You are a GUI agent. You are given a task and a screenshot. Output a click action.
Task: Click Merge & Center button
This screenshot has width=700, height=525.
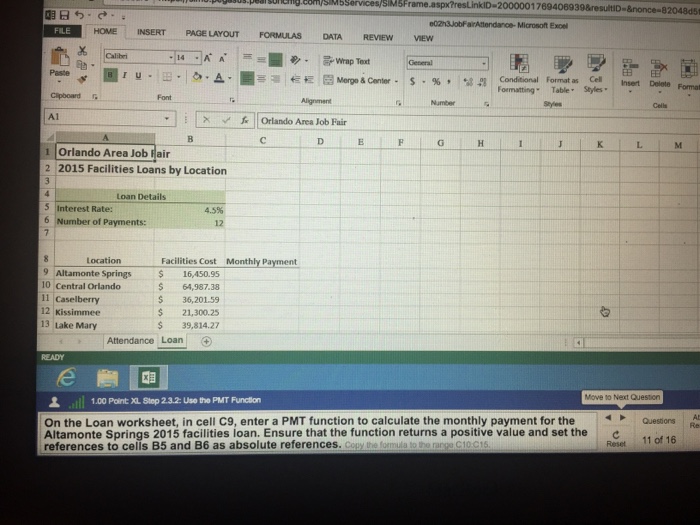pos(357,80)
